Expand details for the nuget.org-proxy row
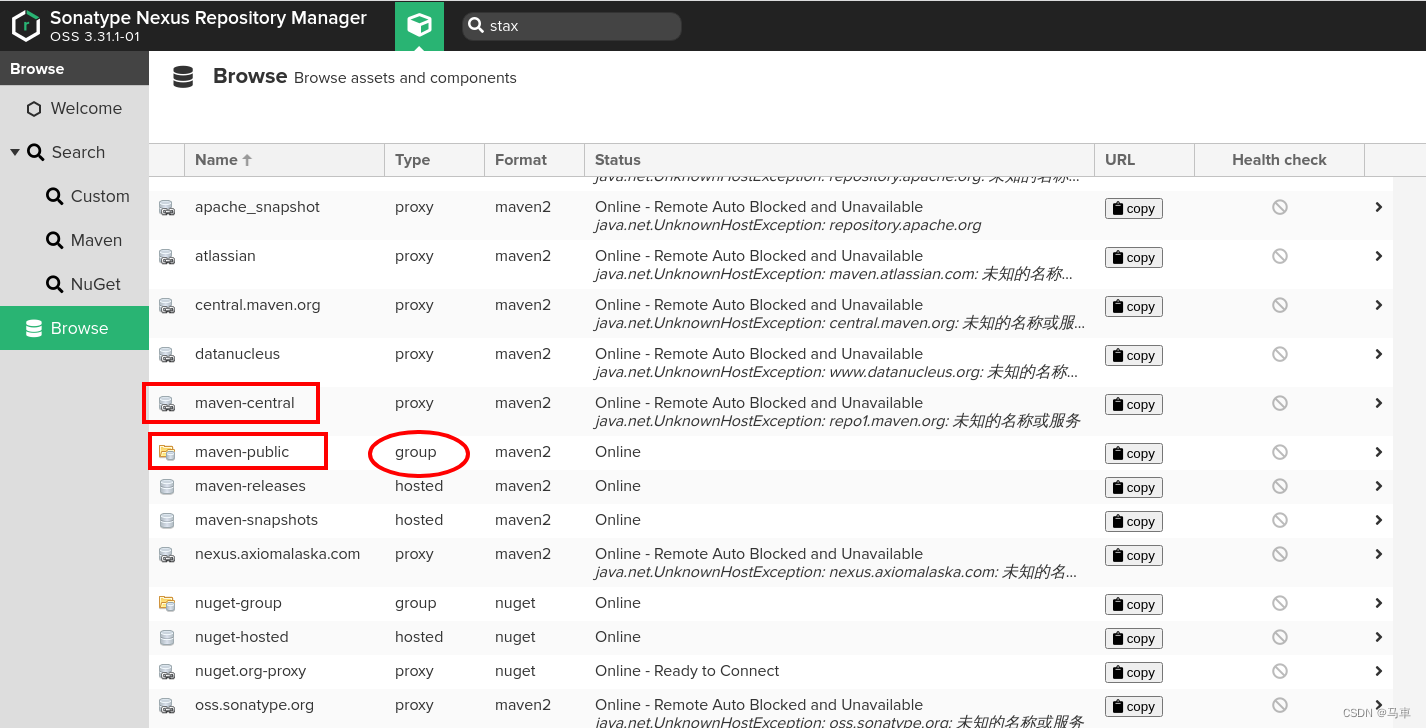Screen dimensions: 1426x728 pos(1378,671)
